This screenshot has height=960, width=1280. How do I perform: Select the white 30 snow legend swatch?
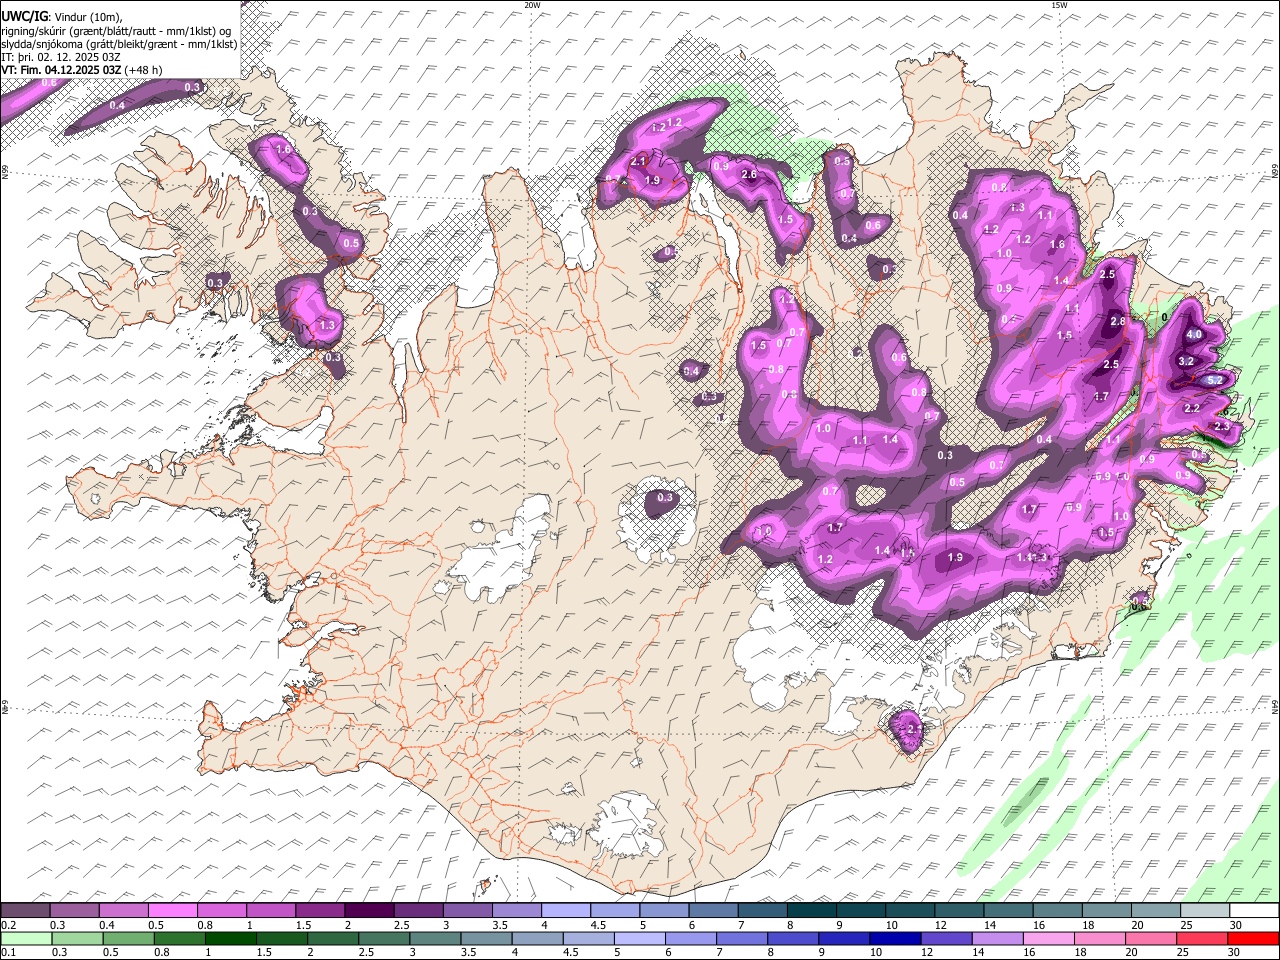[x=1254, y=910]
